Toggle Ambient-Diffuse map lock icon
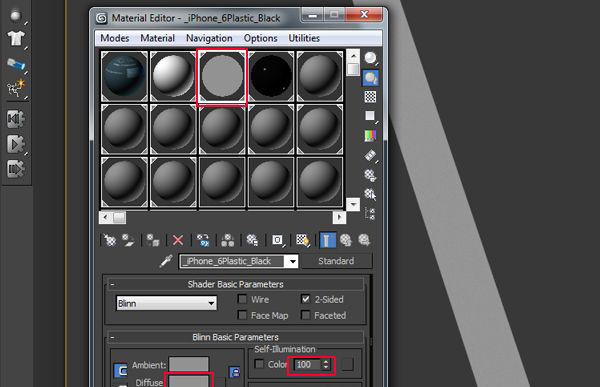 click(x=235, y=372)
